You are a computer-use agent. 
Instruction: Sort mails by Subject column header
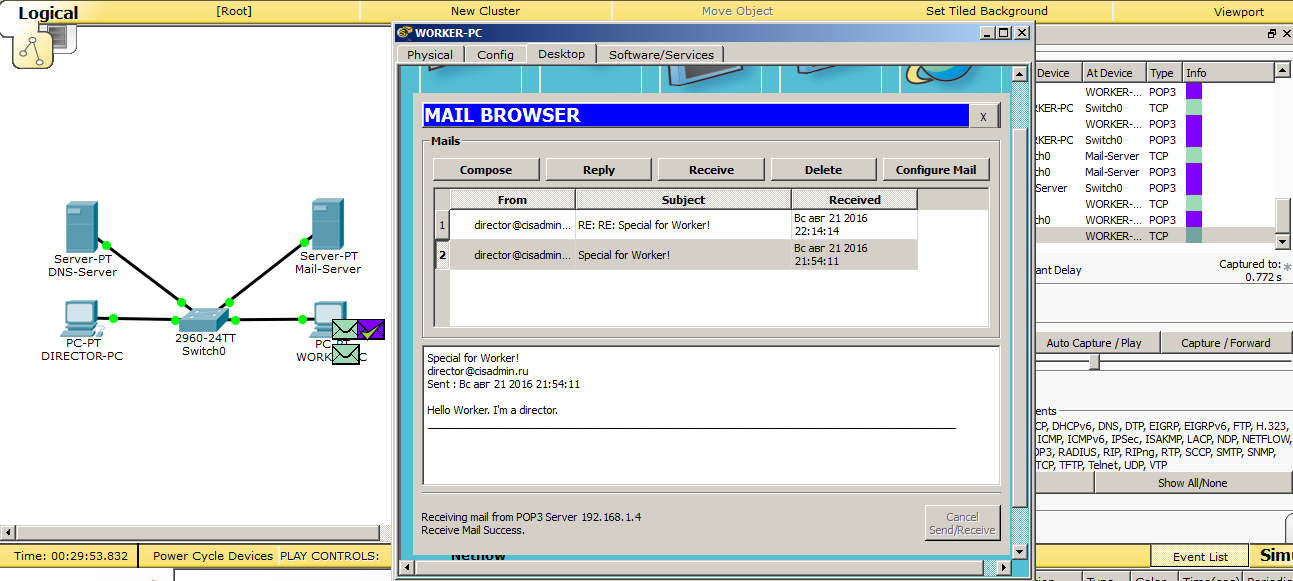pyautogui.click(x=683, y=200)
